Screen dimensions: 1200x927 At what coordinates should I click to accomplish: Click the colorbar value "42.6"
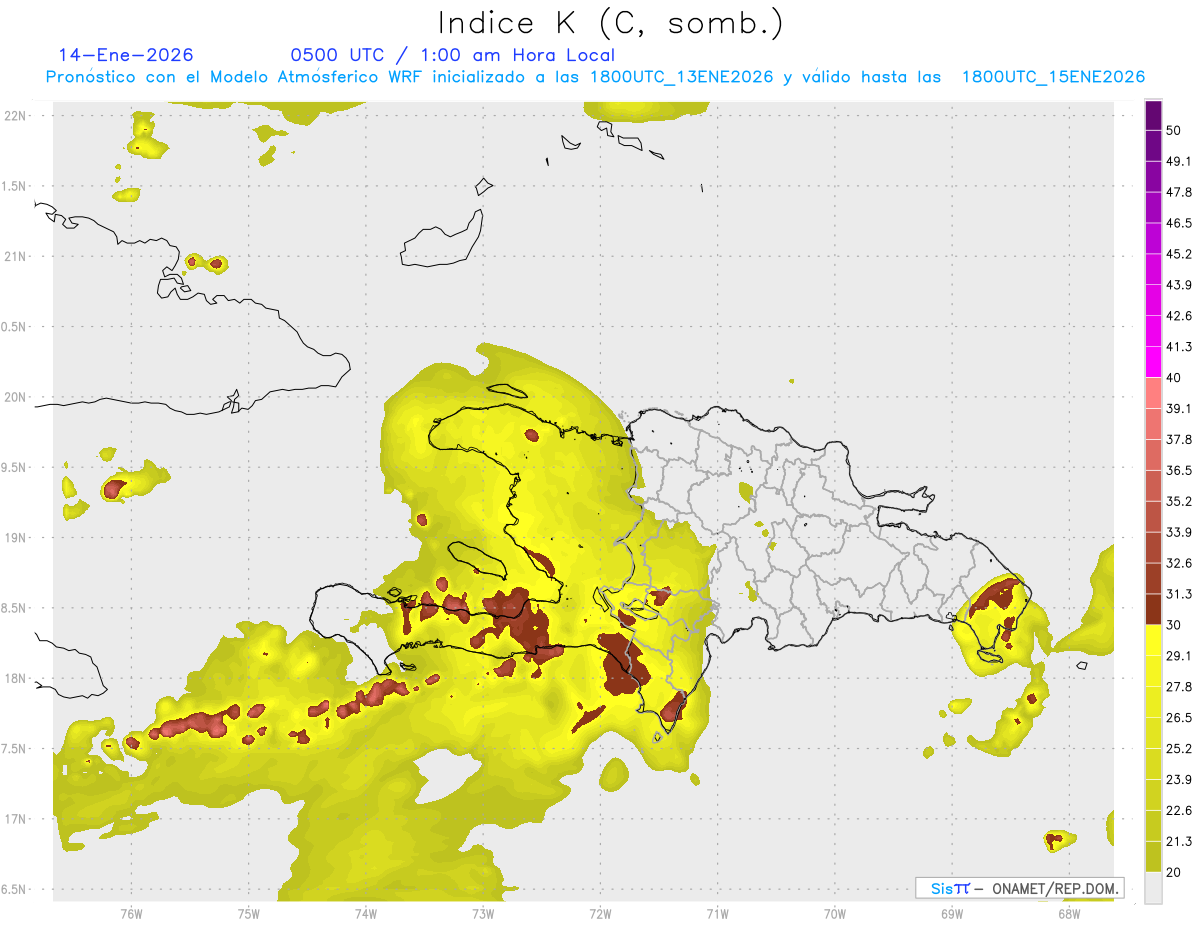[1179, 316]
